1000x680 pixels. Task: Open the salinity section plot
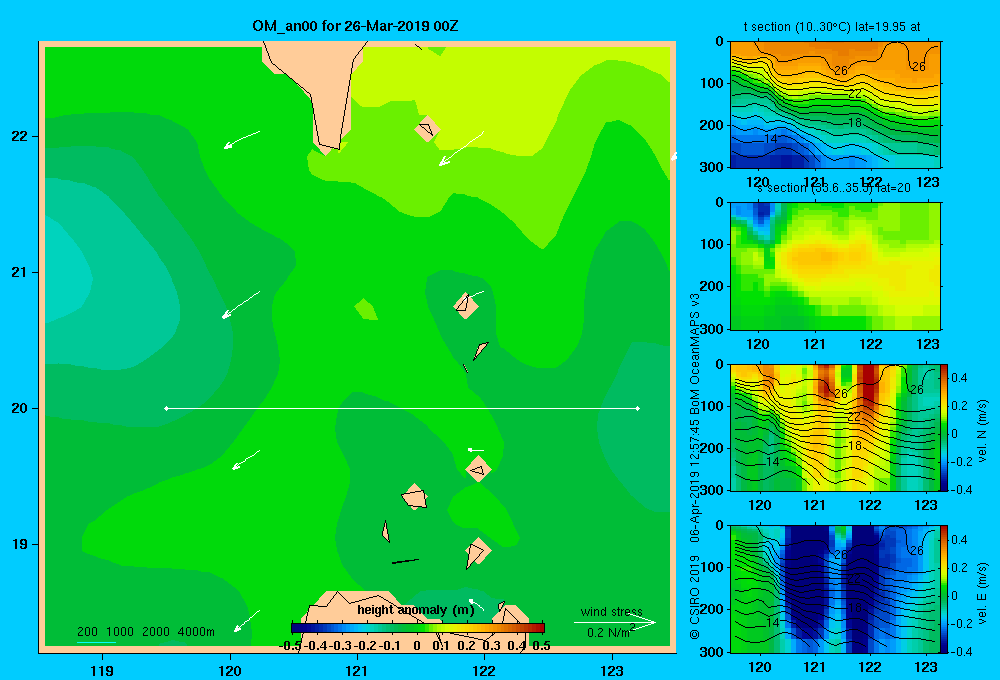pyautogui.click(x=835, y=266)
